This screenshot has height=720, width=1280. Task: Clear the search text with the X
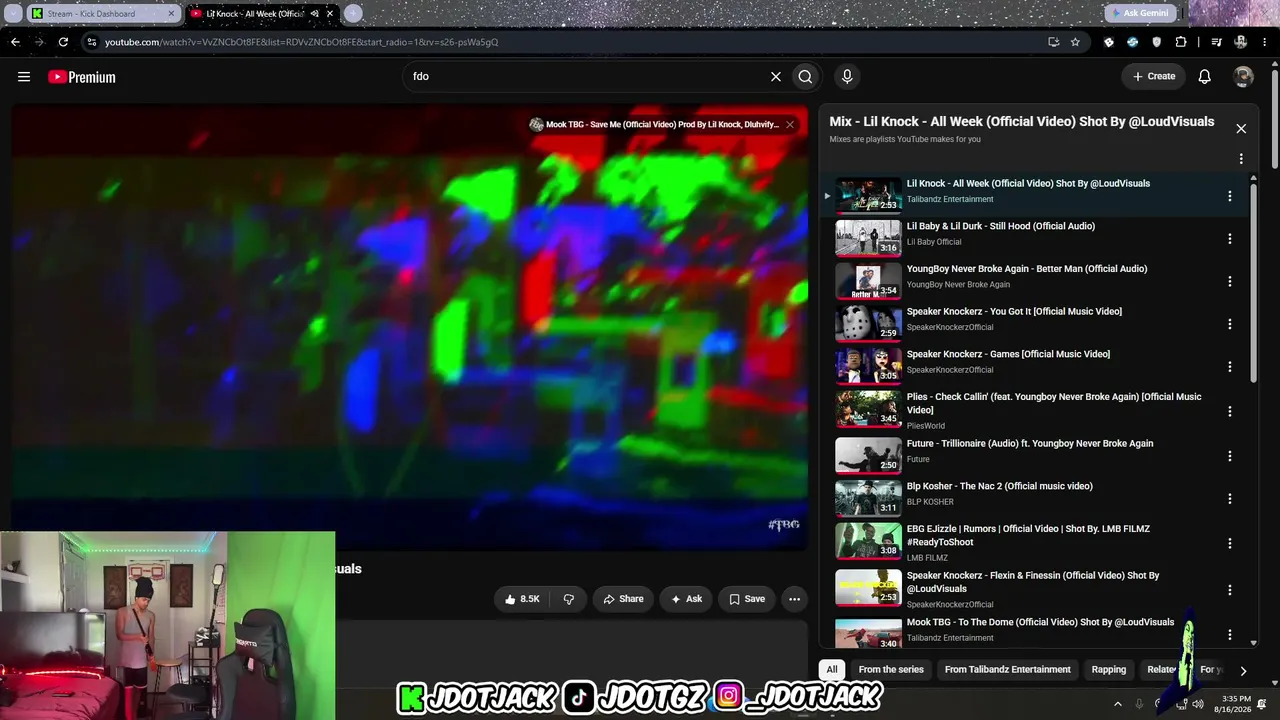(x=775, y=76)
